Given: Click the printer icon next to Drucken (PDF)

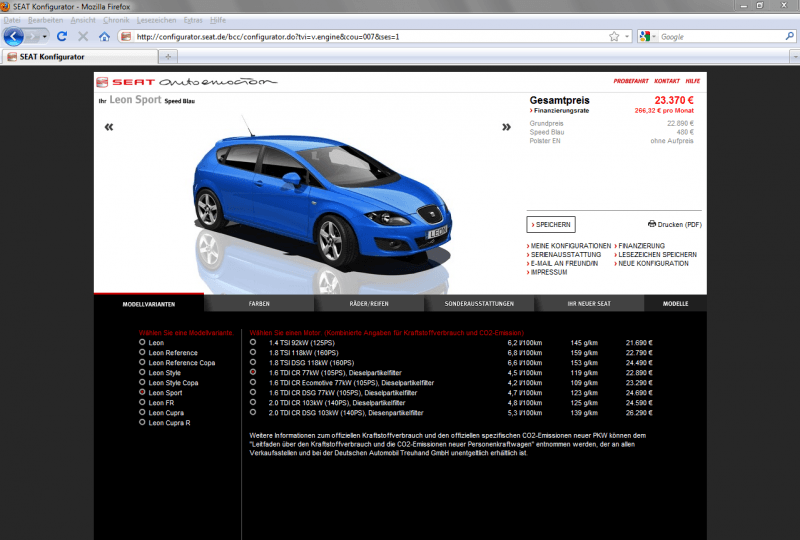Looking at the screenshot, I should (652, 224).
